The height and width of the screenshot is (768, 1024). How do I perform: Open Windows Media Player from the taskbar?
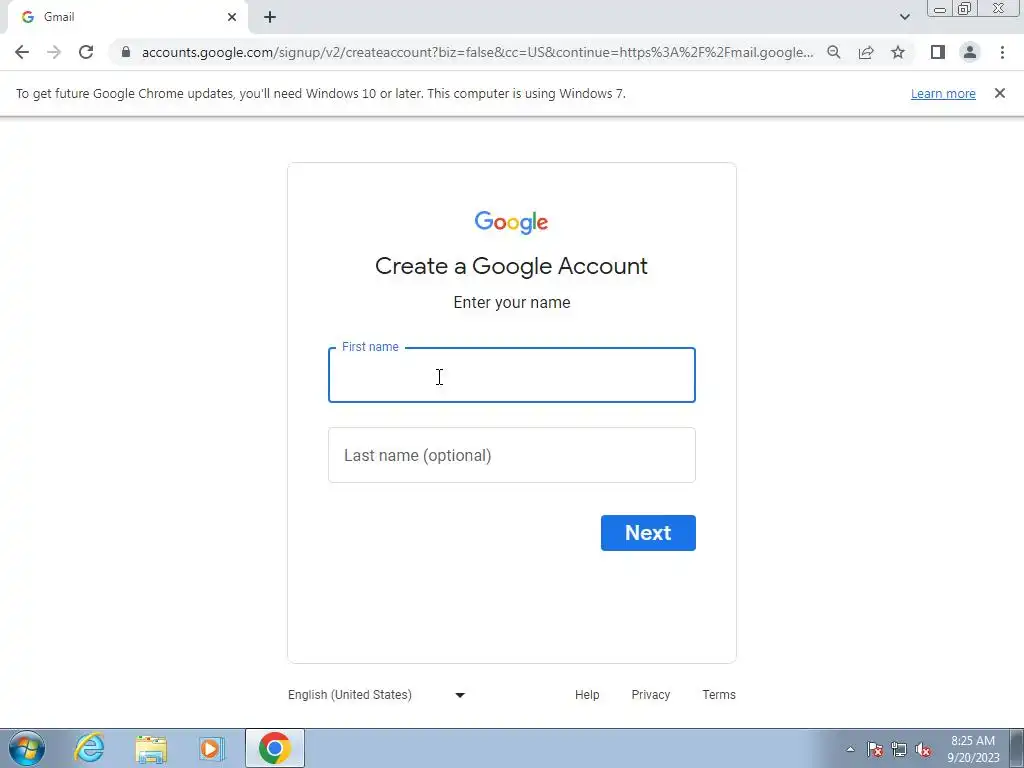pyautogui.click(x=211, y=748)
